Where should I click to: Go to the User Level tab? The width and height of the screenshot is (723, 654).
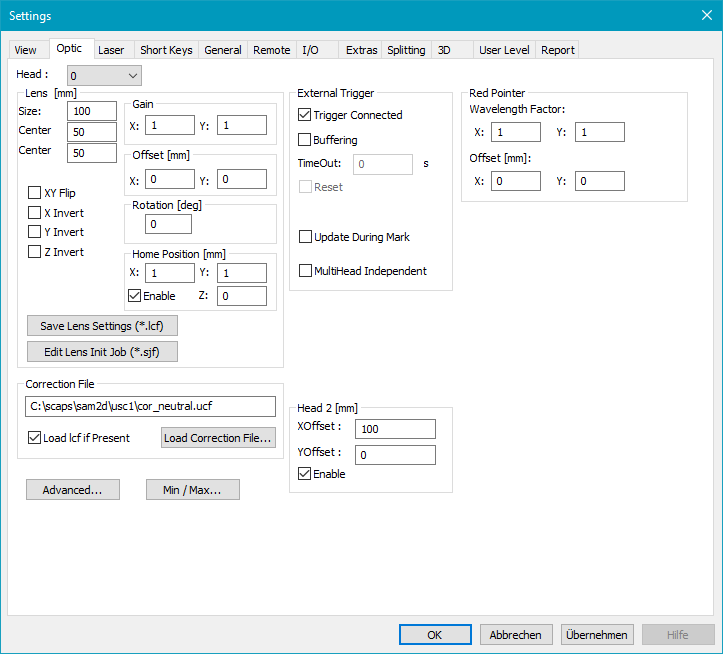(x=504, y=50)
